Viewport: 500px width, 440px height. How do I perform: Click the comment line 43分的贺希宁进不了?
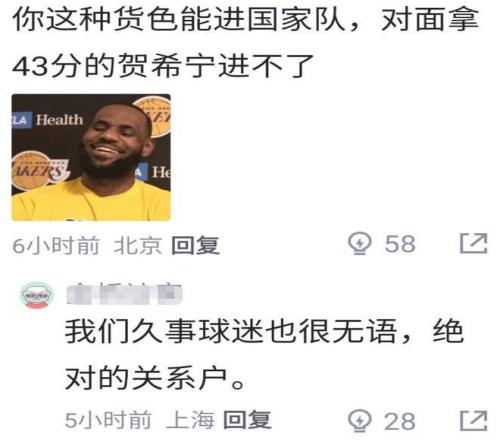[163, 66]
